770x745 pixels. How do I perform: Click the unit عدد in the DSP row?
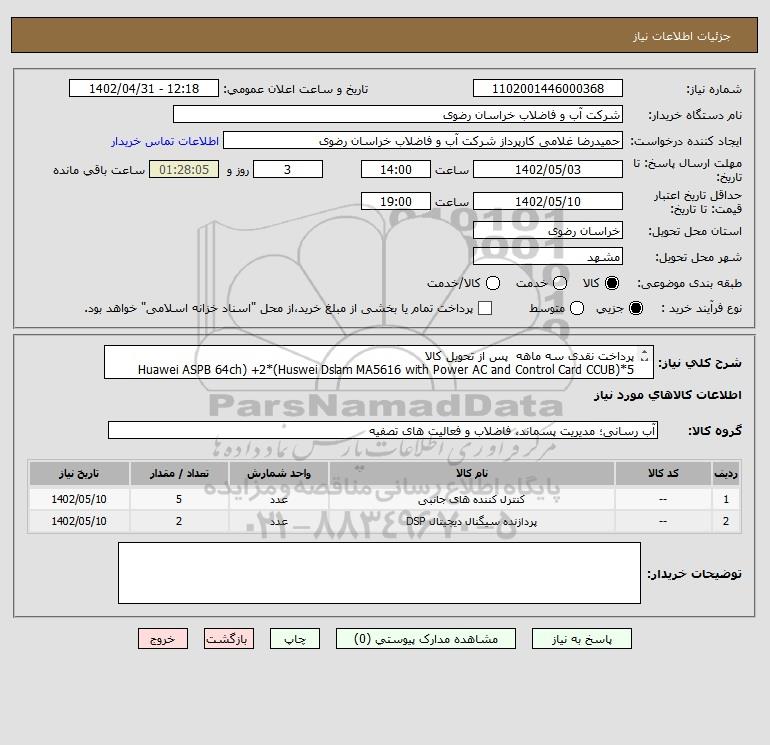pos(278,522)
